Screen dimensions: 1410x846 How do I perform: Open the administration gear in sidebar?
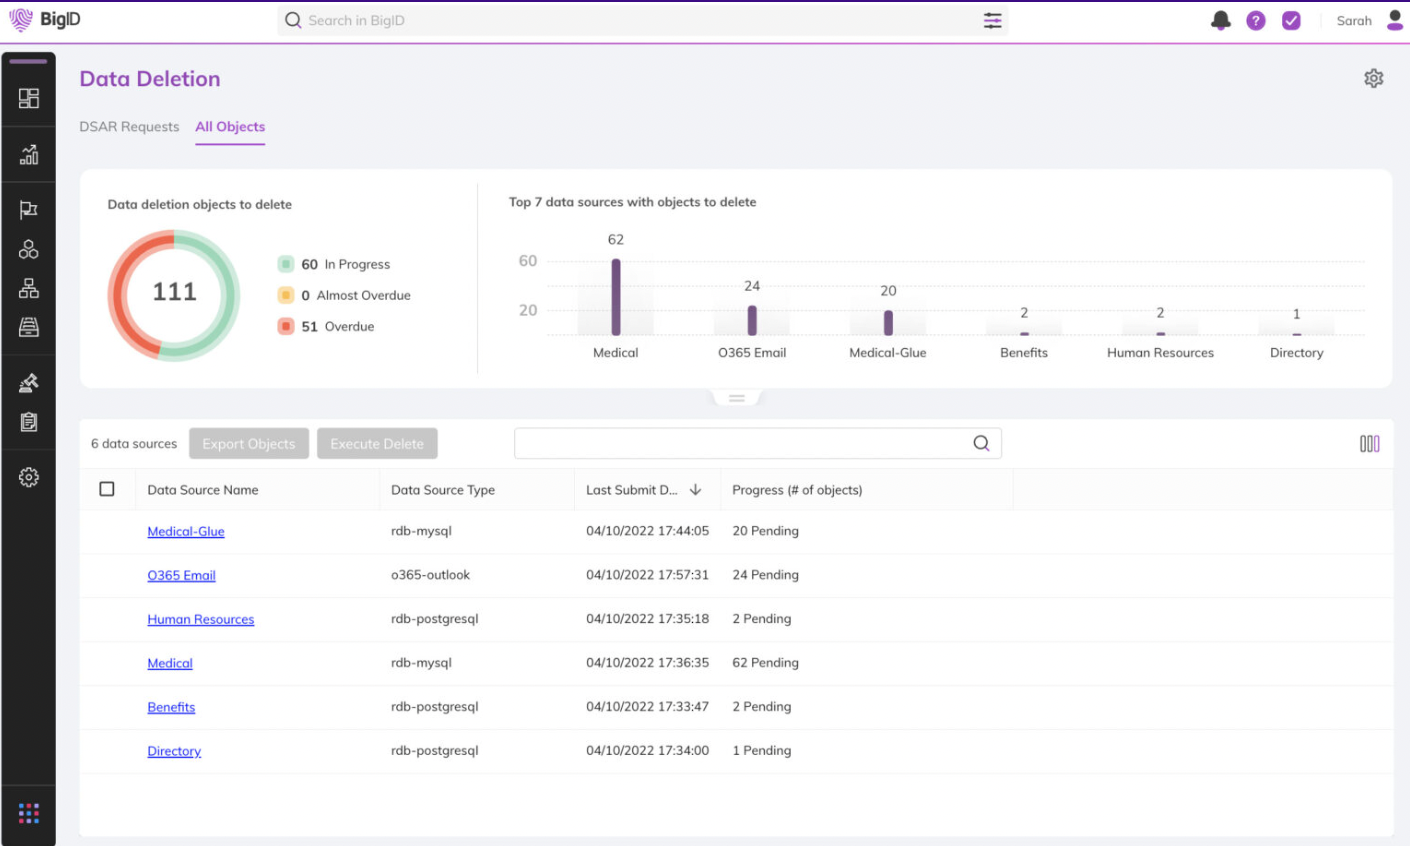click(29, 477)
